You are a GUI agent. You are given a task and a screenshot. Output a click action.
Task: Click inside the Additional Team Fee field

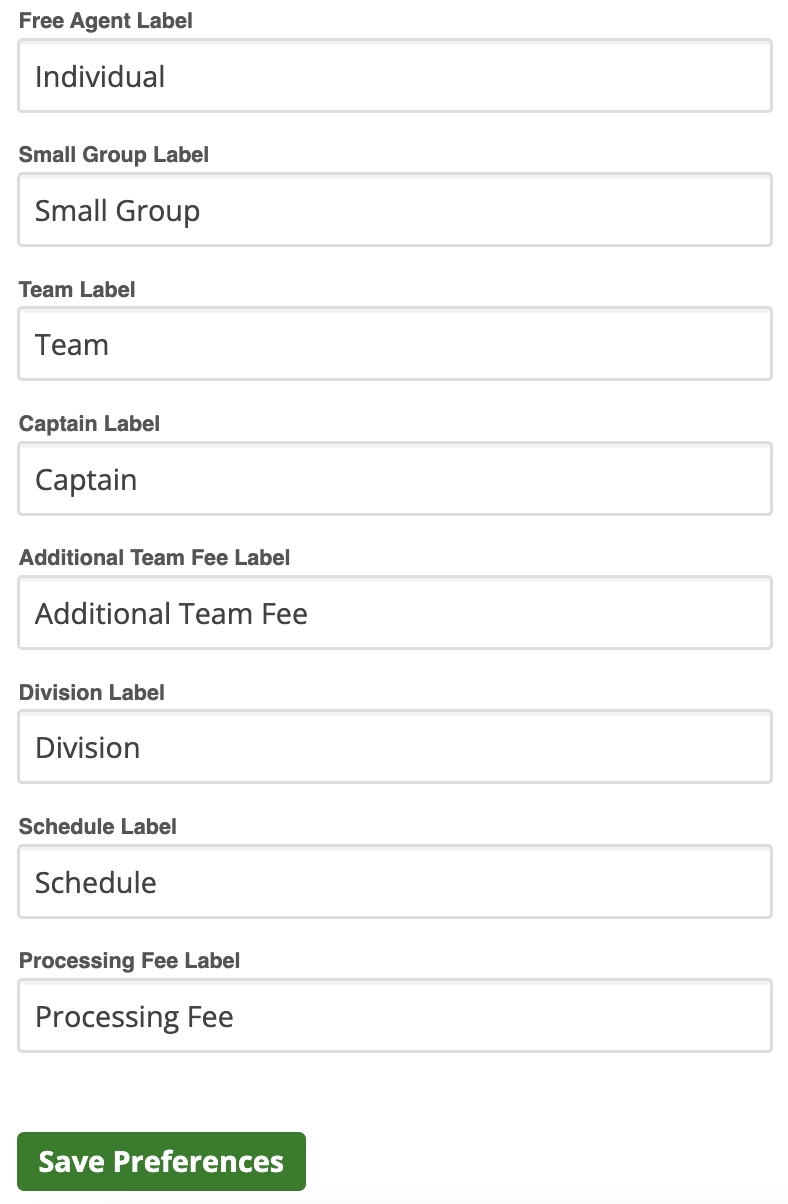pyautogui.click(x=395, y=613)
